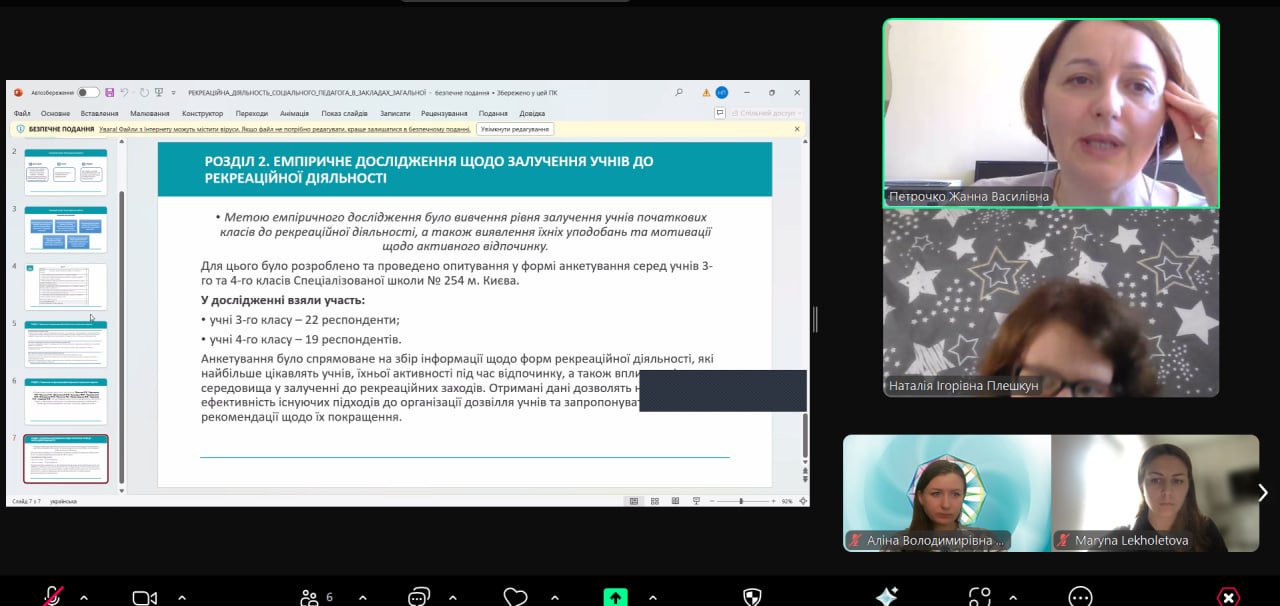Open the Рецензування ribbon tab
This screenshot has width=1280, height=606.
tap(444, 113)
